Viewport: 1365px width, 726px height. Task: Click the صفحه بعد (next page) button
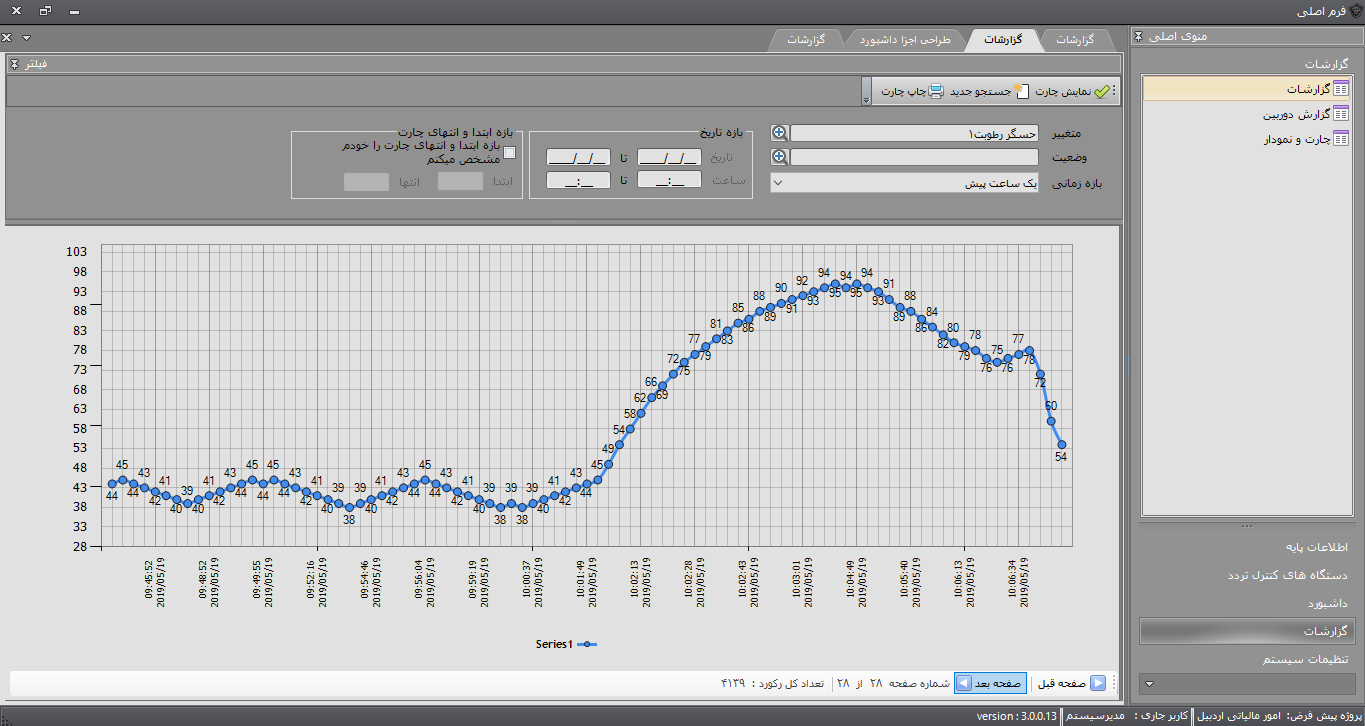click(991, 683)
